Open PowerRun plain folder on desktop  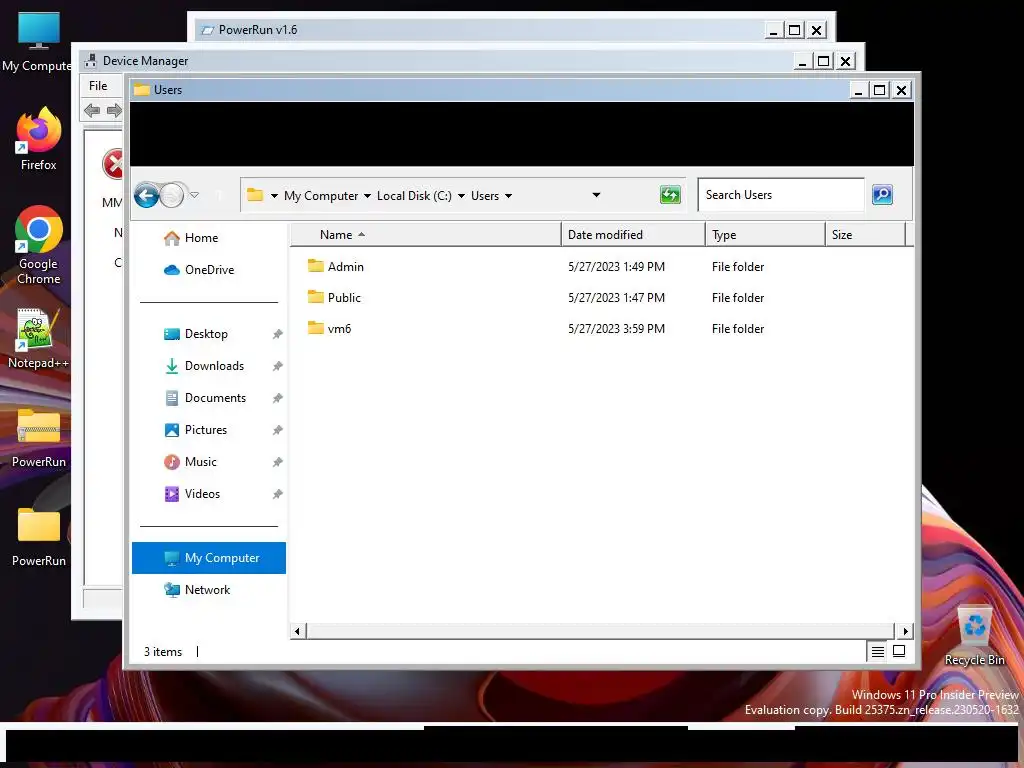39,537
